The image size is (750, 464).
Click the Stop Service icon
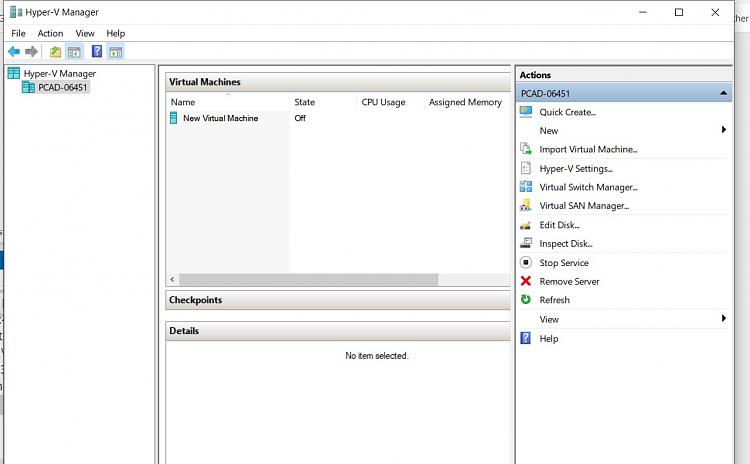click(x=526, y=262)
